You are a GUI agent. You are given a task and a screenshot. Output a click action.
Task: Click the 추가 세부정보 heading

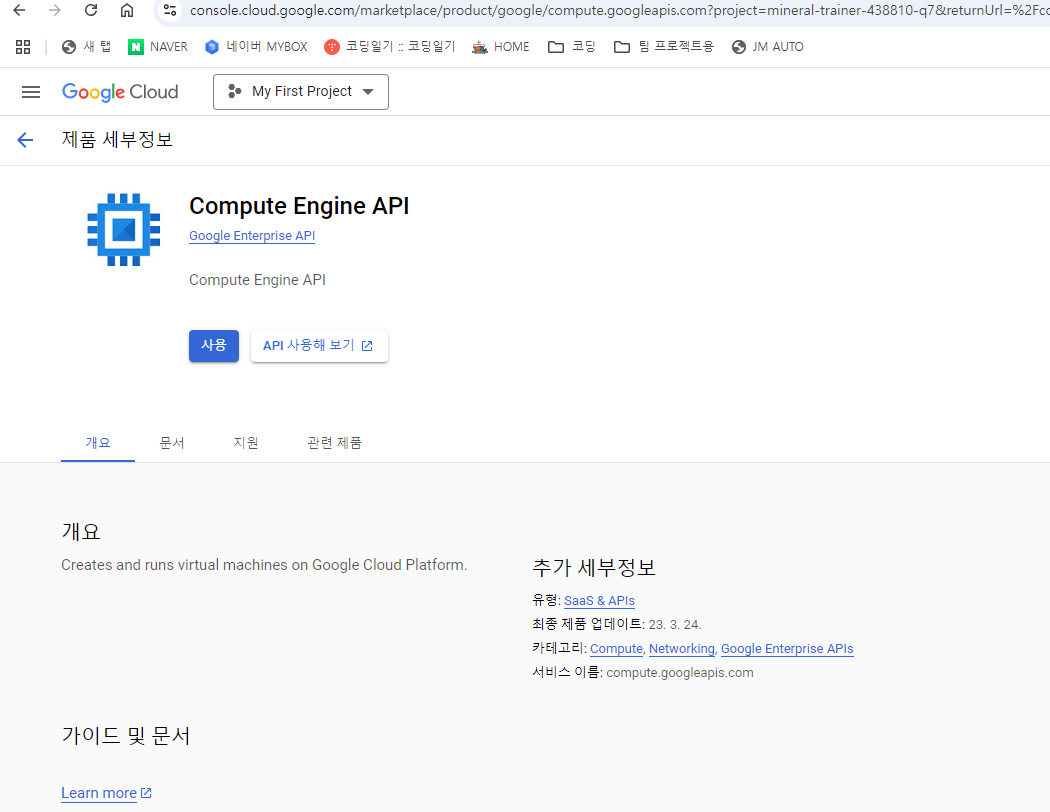tap(594, 568)
